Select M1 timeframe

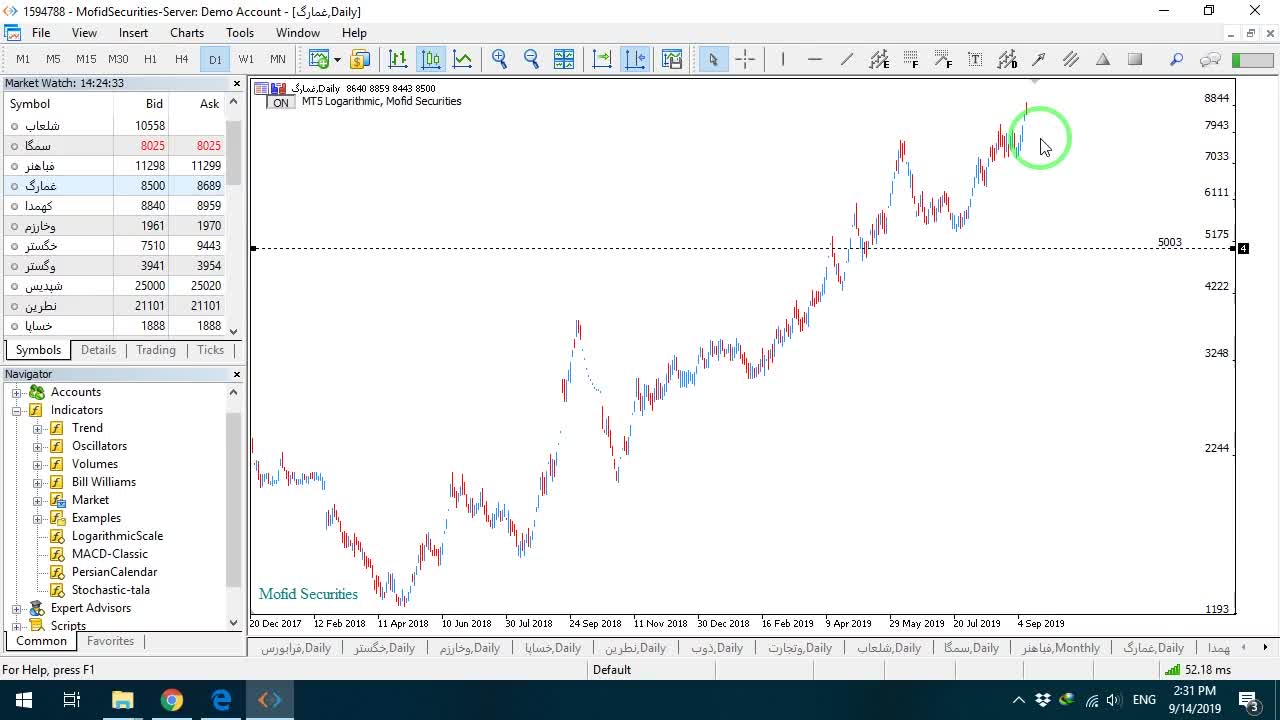point(23,59)
